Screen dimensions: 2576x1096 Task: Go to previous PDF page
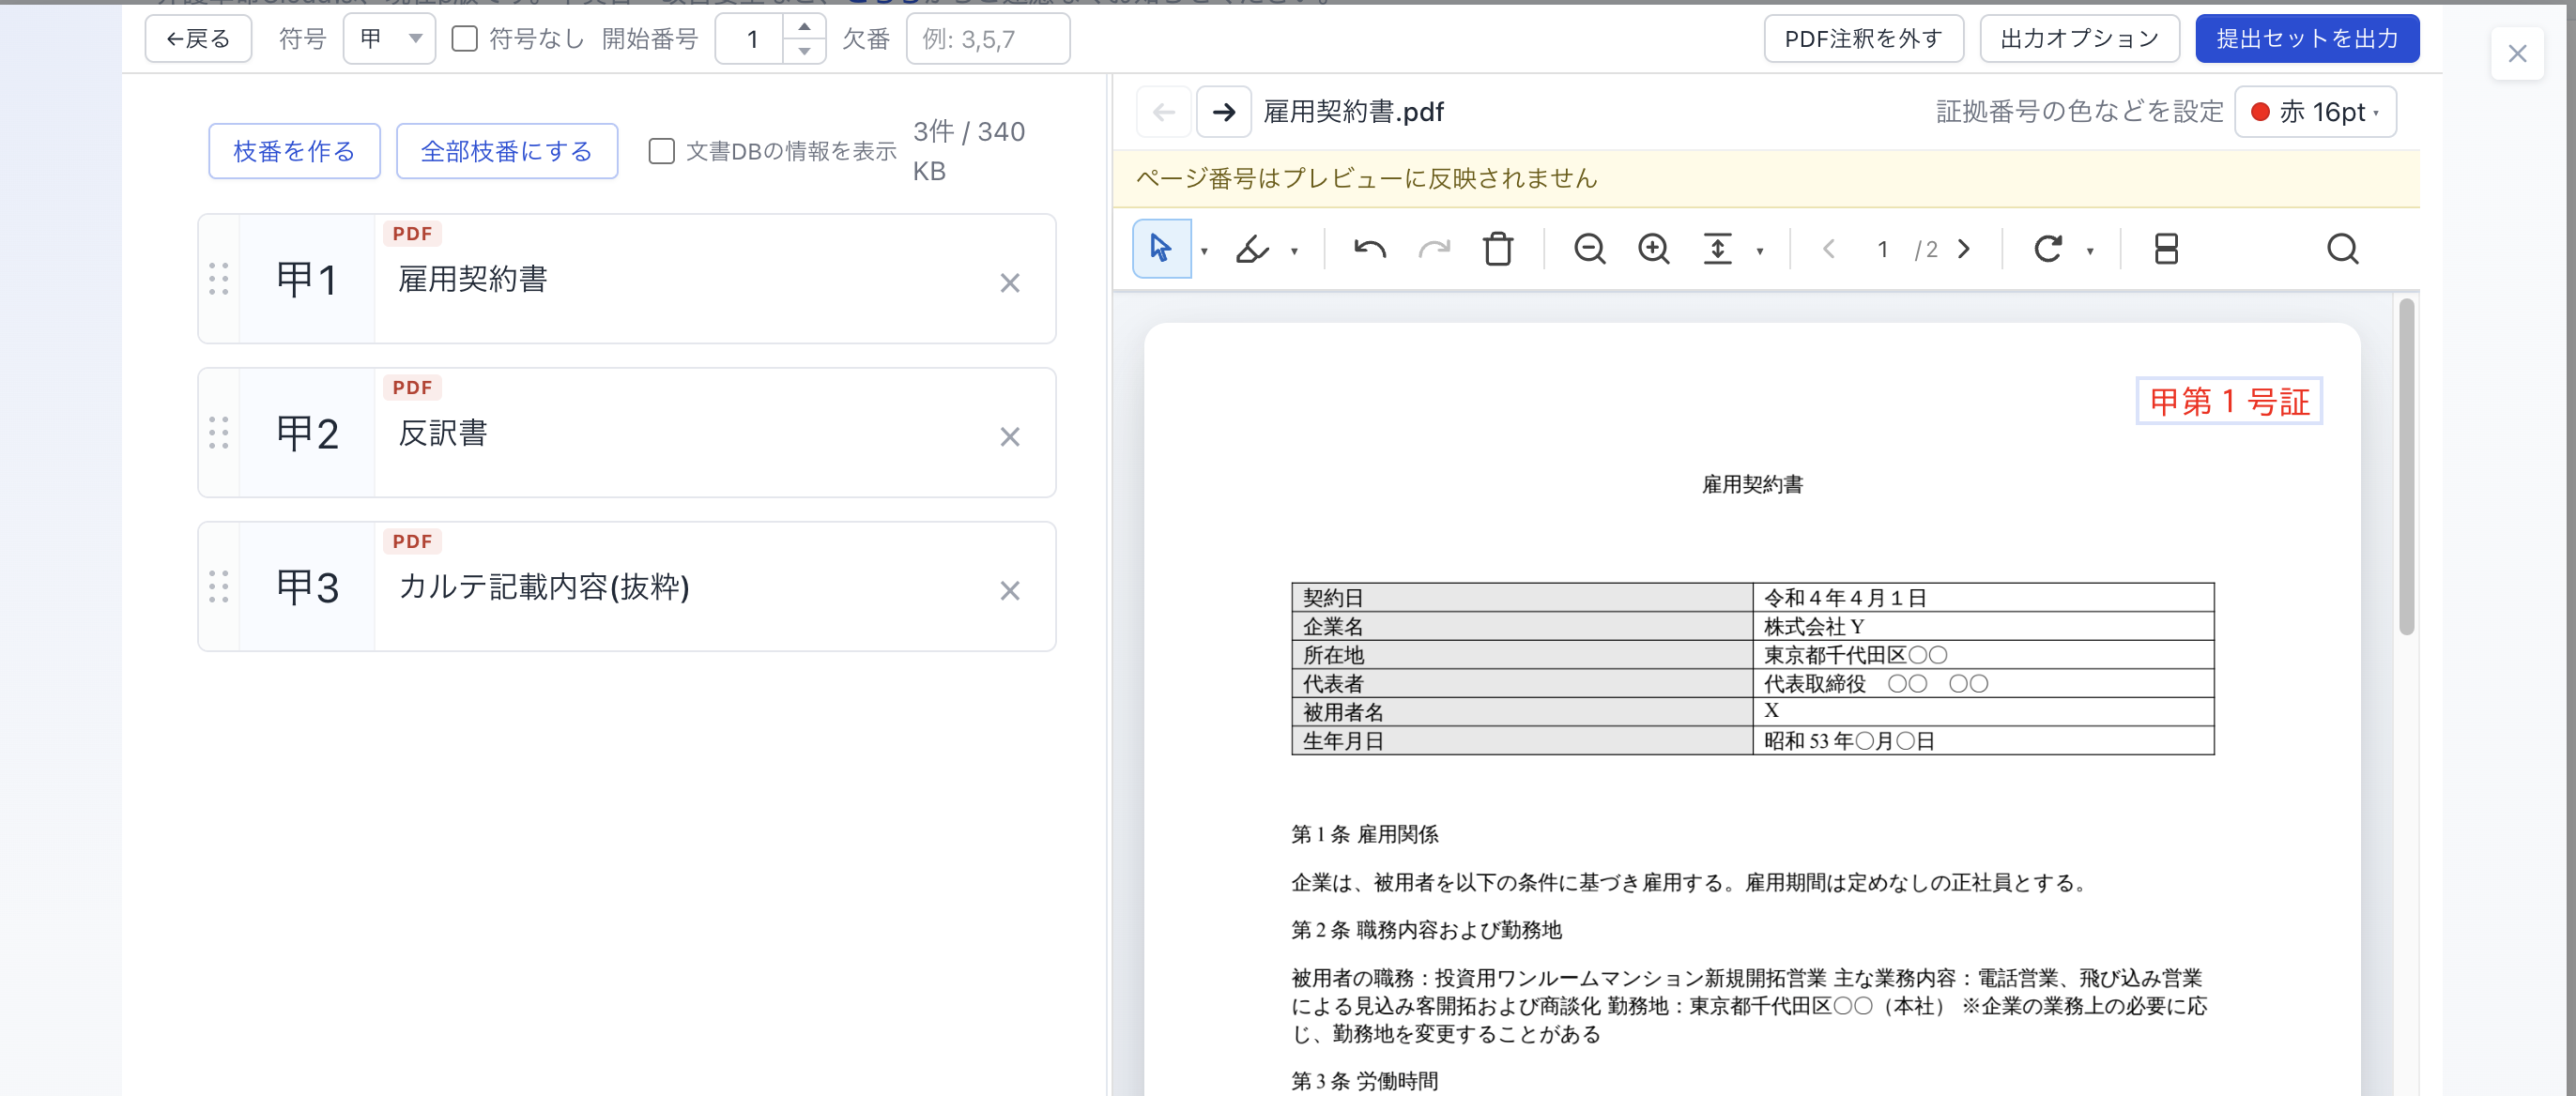(1828, 248)
